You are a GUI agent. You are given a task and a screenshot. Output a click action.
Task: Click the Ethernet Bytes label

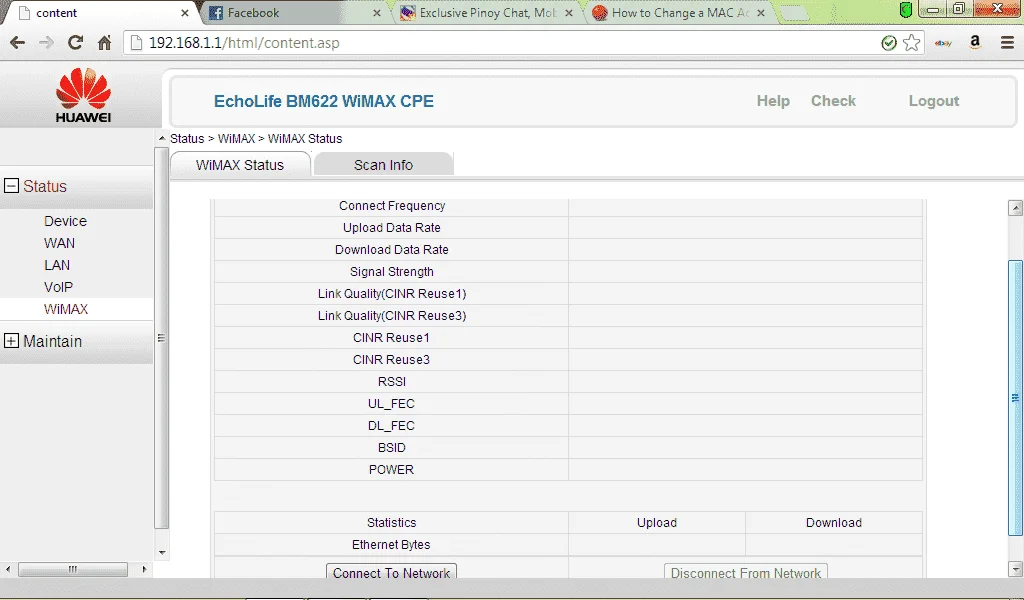click(391, 545)
